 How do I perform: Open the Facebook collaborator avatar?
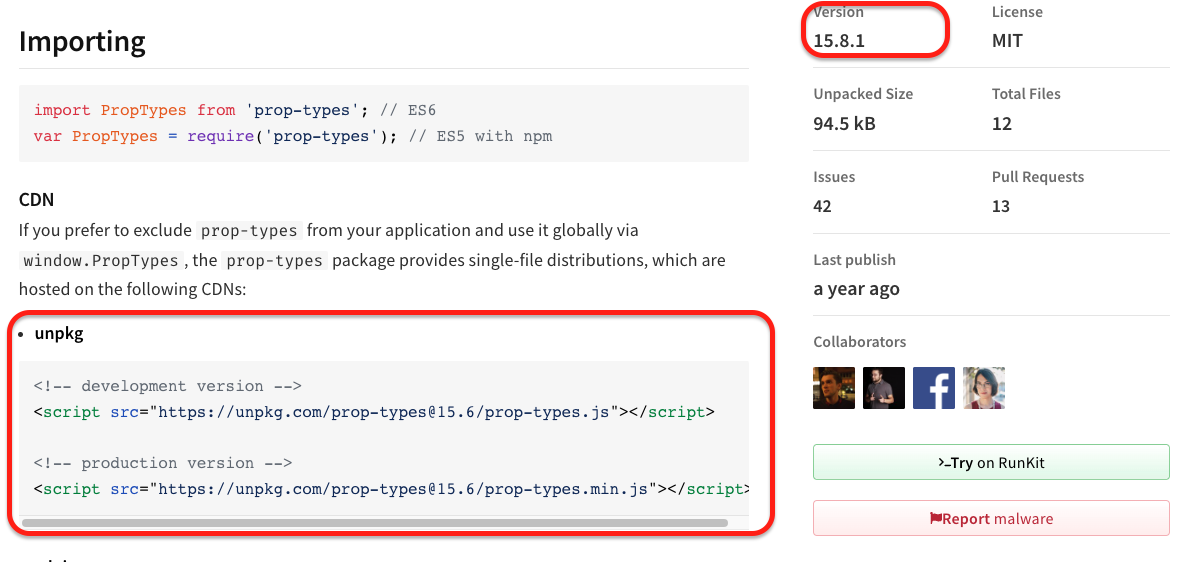934,388
